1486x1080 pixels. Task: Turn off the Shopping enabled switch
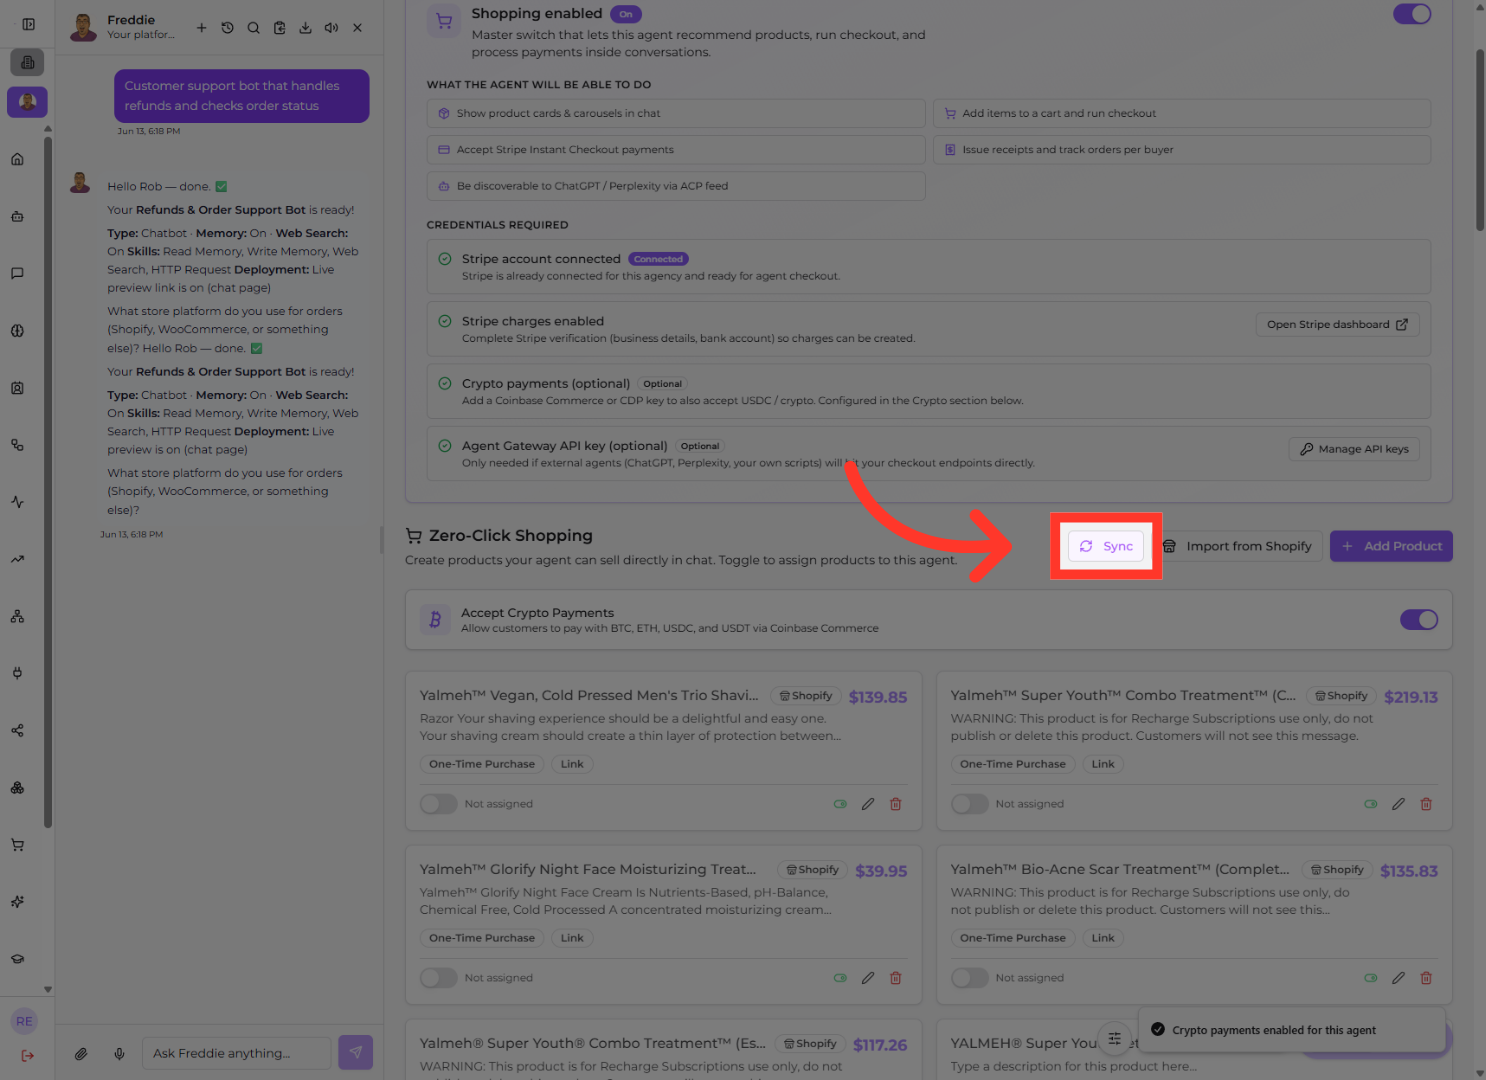tap(1412, 14)
